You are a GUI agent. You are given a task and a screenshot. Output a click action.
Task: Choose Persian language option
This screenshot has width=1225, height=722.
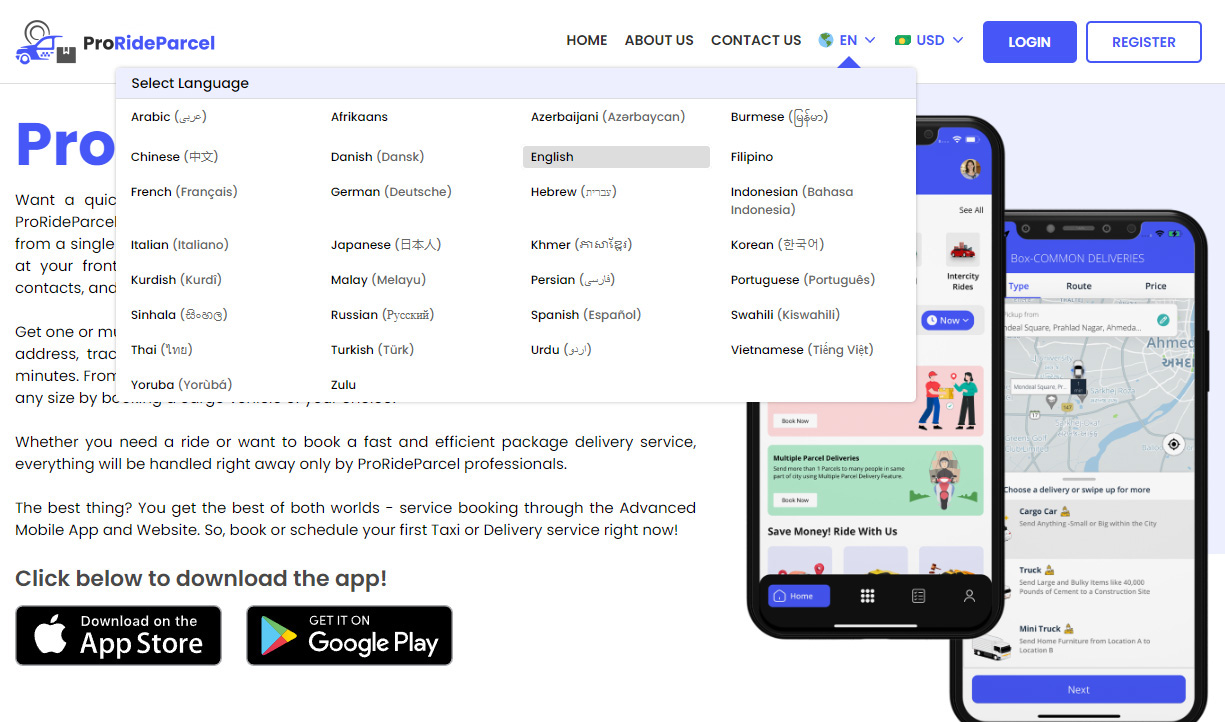pos(573,280)
